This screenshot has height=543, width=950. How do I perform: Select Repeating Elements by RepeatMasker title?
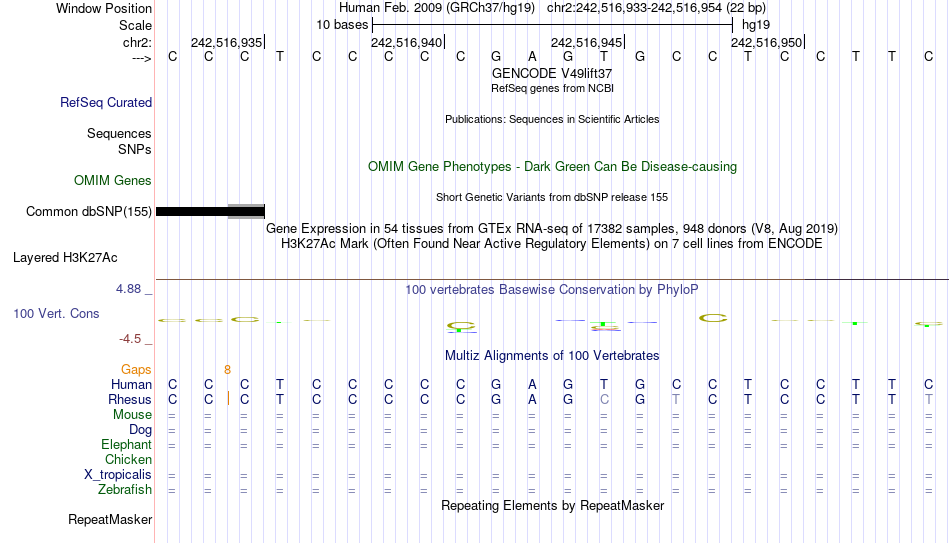point(552,505)
